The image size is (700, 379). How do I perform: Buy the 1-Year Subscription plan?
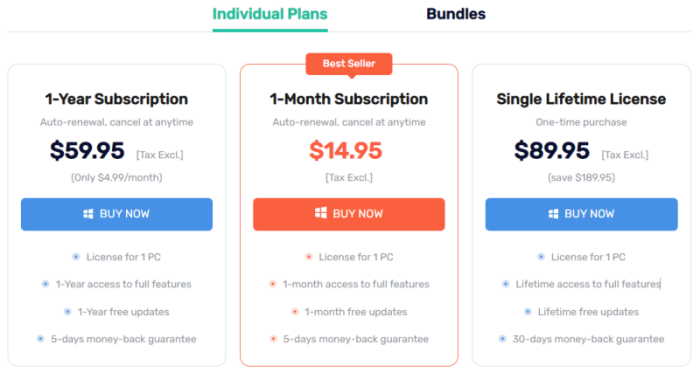[117, 214]
